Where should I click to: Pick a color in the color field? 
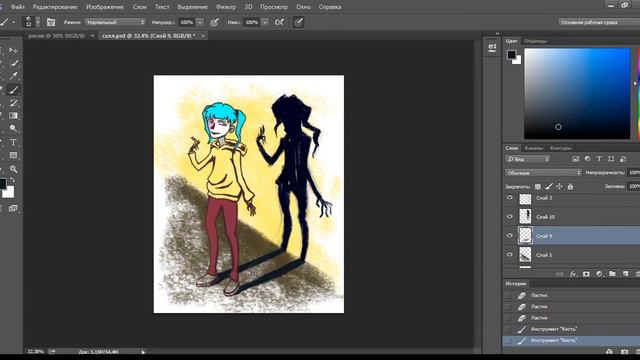coord(577,94)
